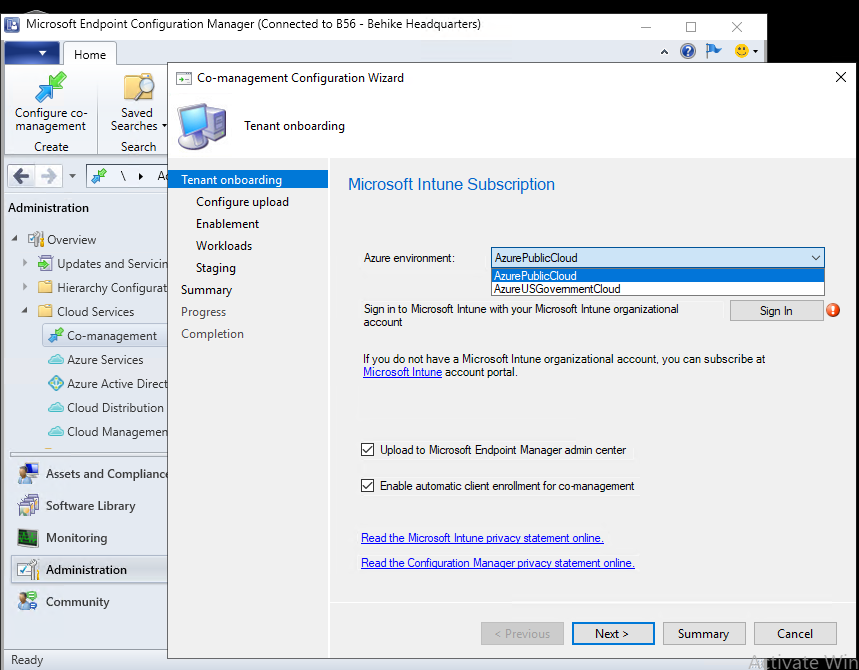Click the help question mark icon
This screenshot has width=859, height=670.
click(688, 51)
